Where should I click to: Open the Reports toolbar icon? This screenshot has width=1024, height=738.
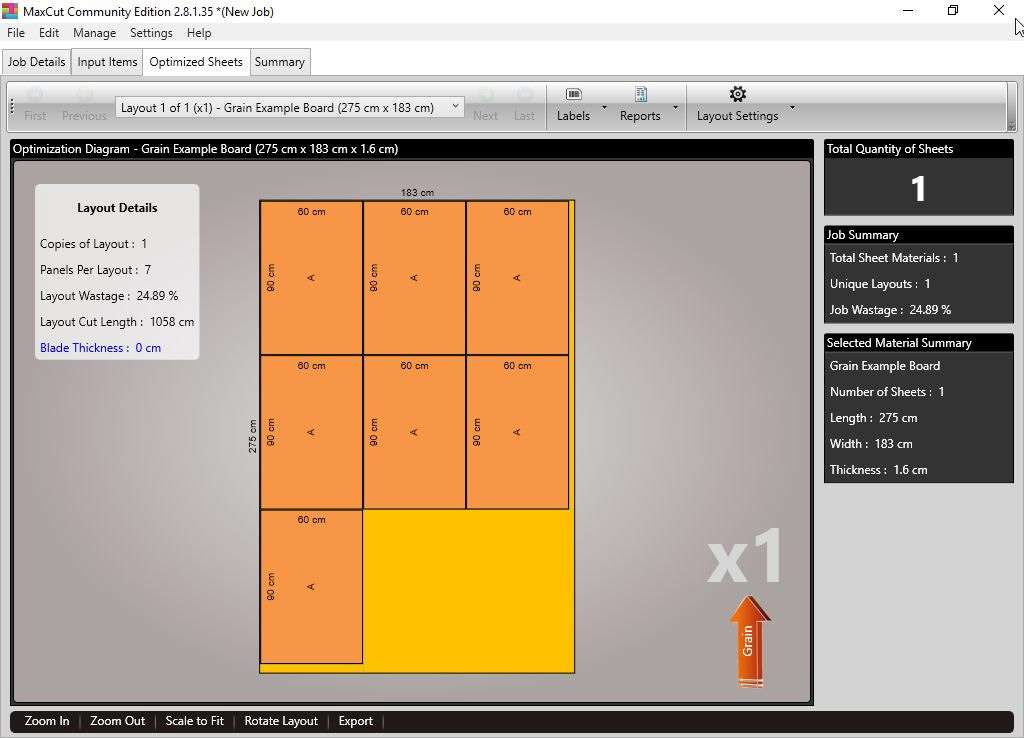[x=640, y=94]
